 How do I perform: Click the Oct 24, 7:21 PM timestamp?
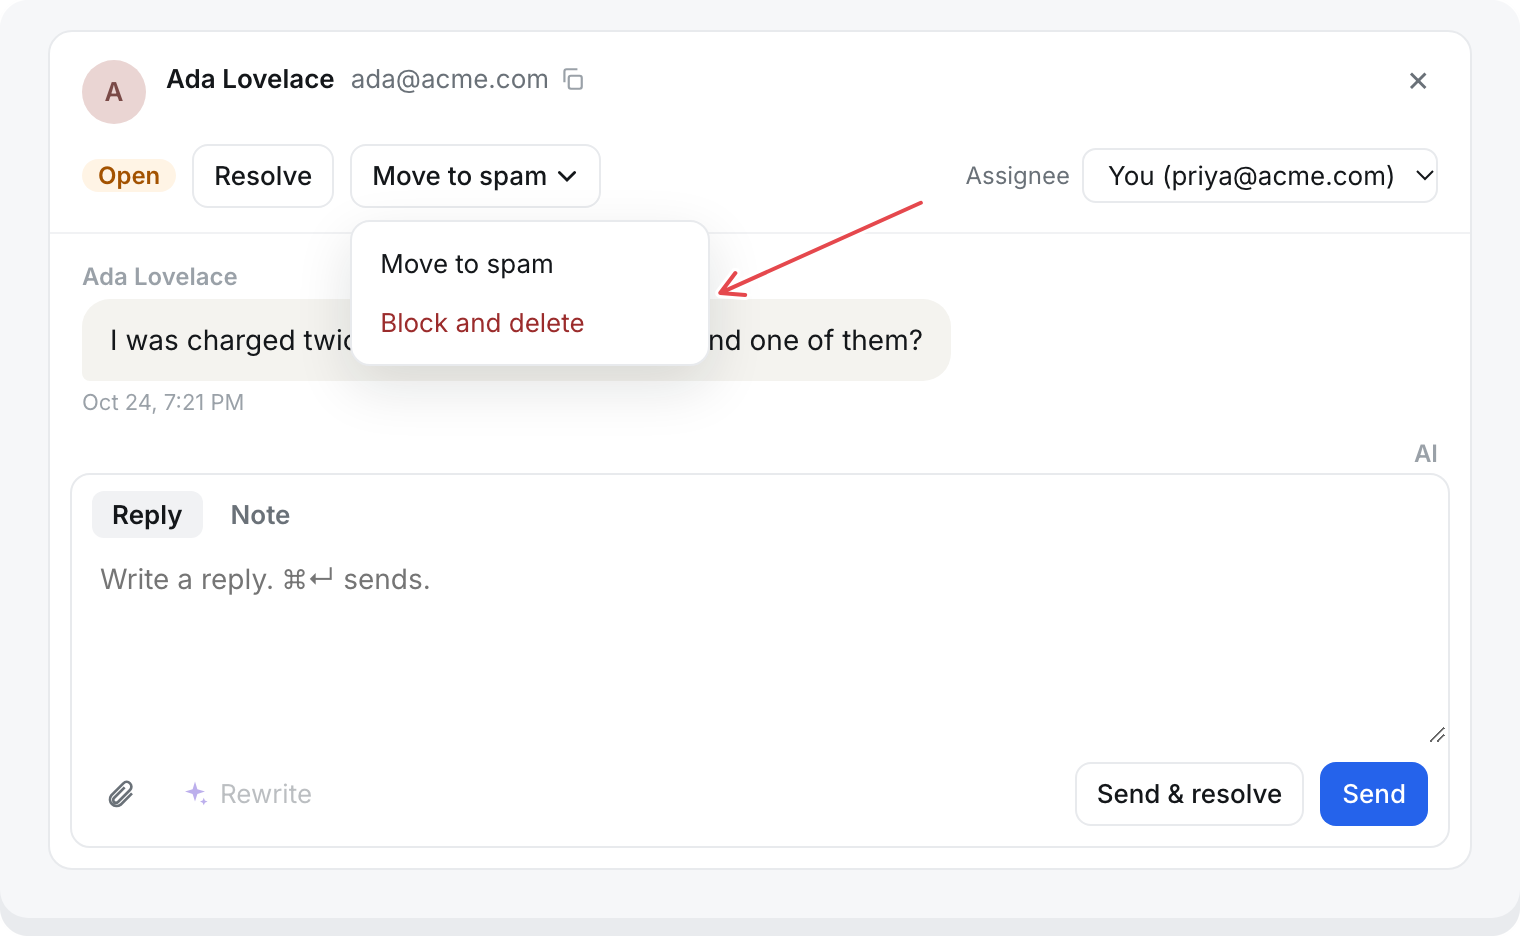click(x=163, y=402)
